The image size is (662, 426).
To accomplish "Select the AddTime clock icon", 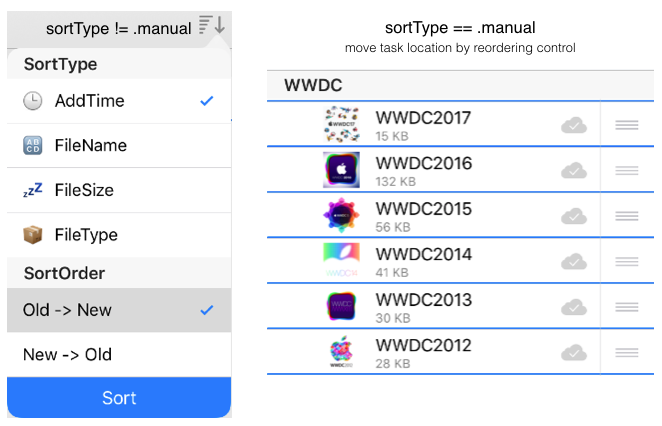I will pyautogui.click(x=33, y=101).
